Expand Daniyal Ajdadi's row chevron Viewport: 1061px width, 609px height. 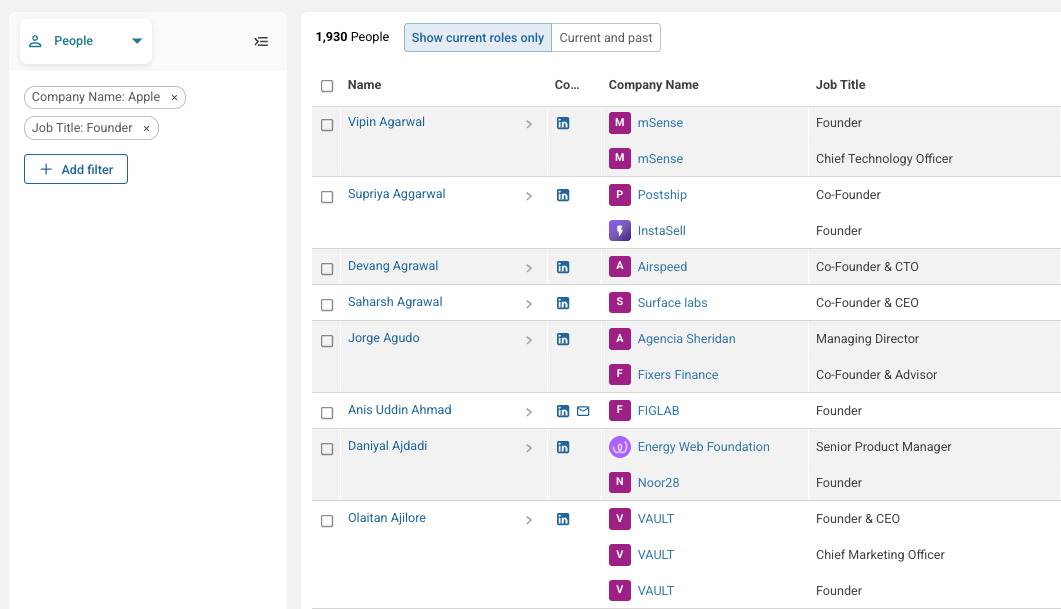[529, 448]
